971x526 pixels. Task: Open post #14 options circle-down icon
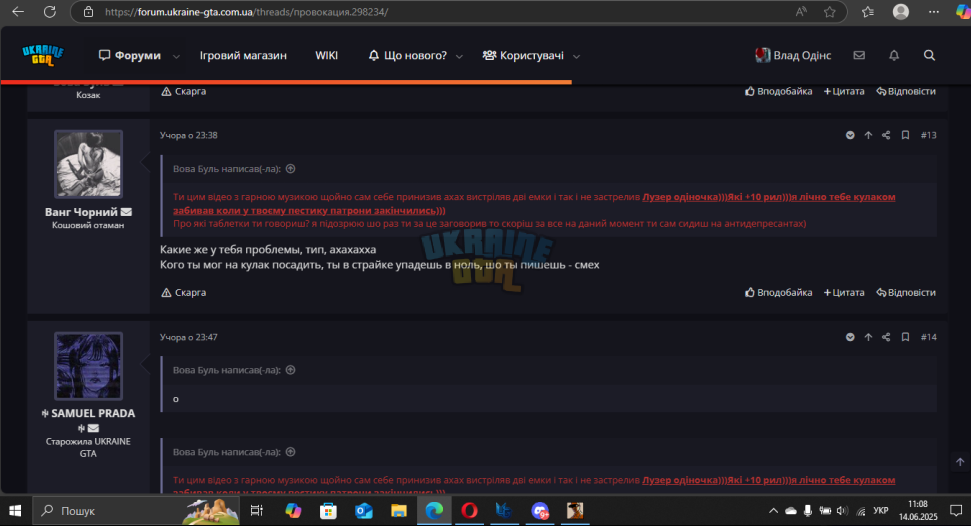850,337
